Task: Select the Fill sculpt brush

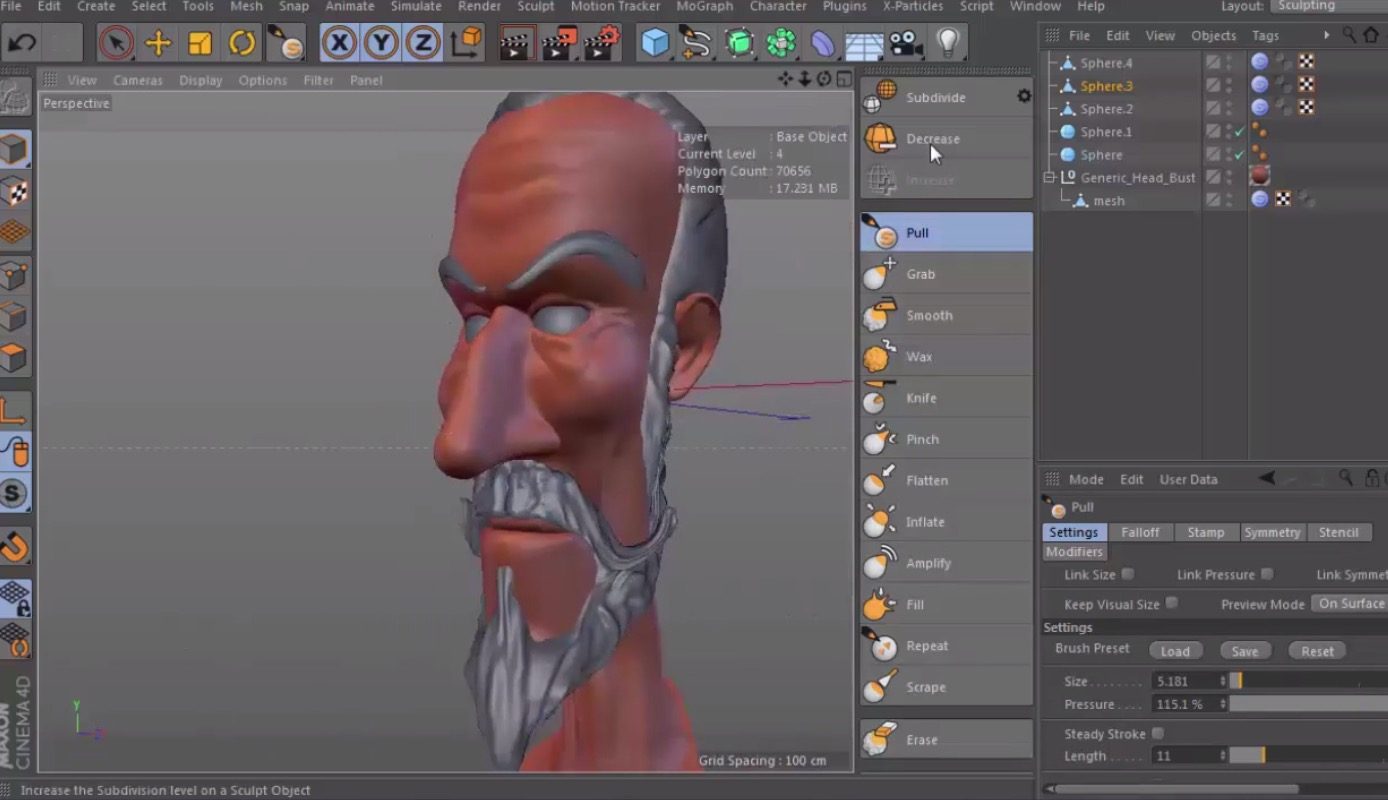Action: click(x=946, y=604)
